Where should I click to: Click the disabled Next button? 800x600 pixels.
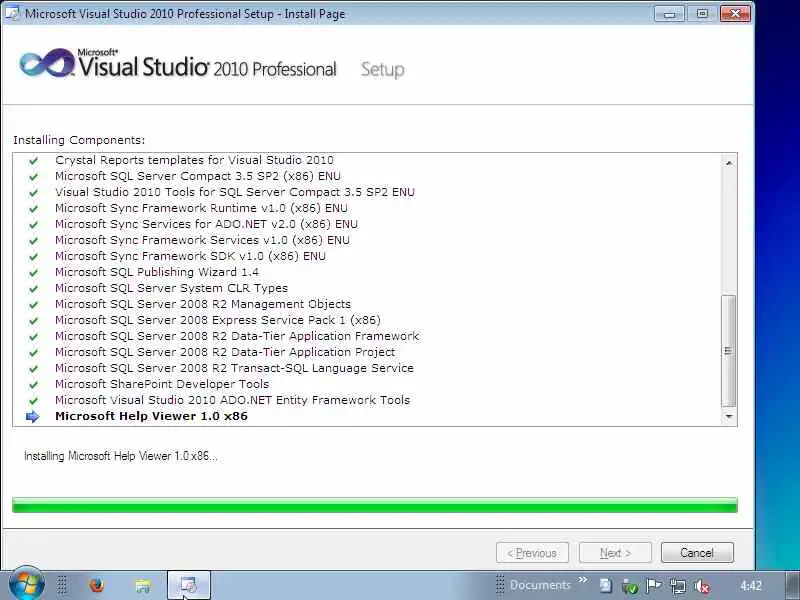tap(615, 553)
